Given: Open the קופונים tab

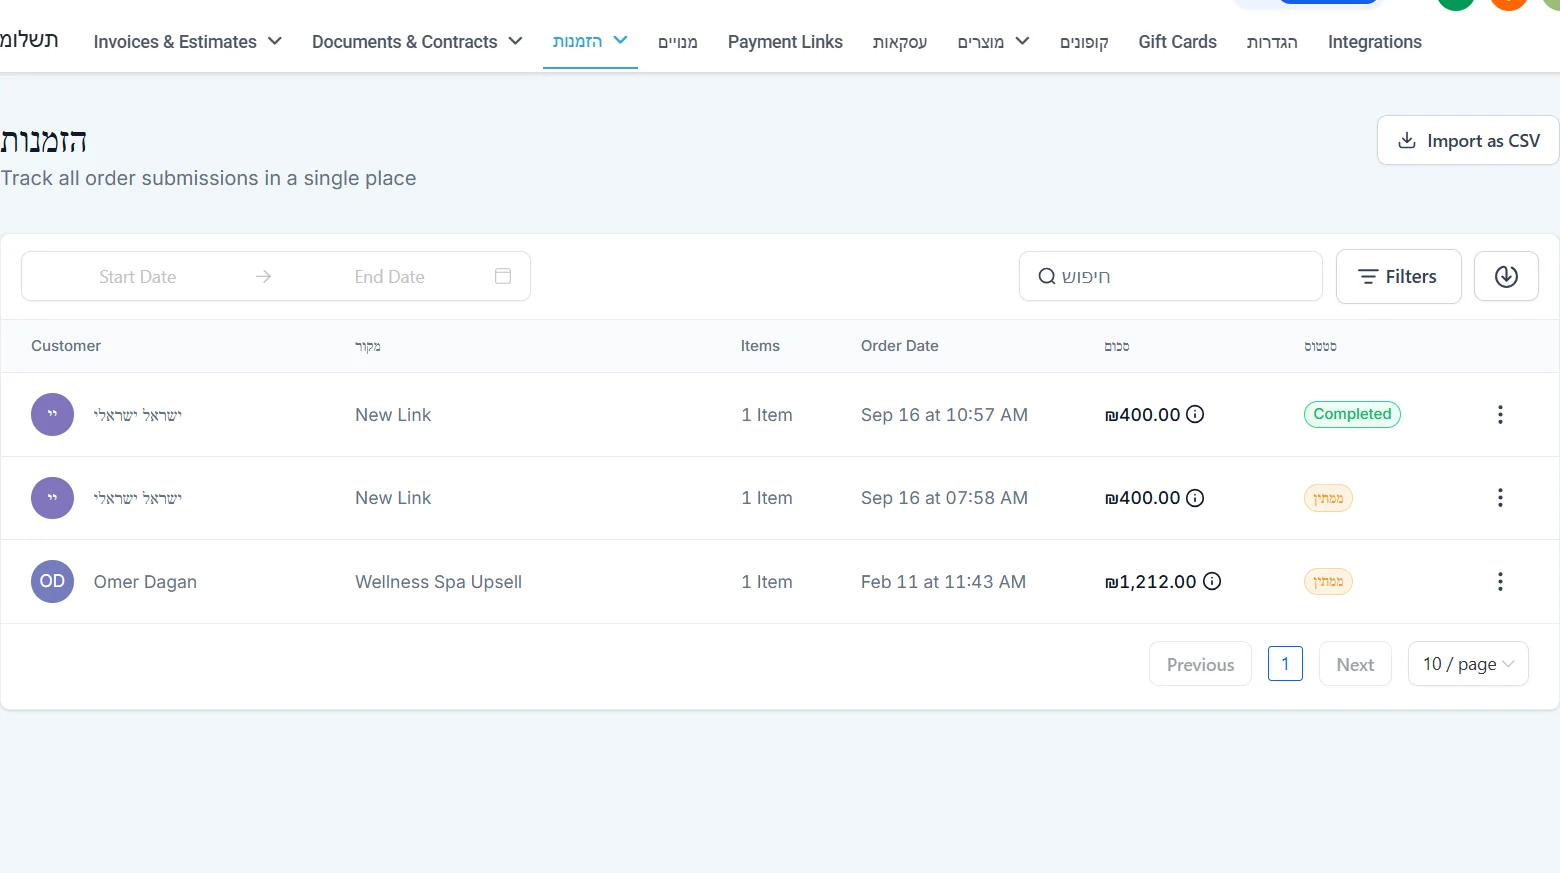Looking at the screenshot, I should [1084, 42].
